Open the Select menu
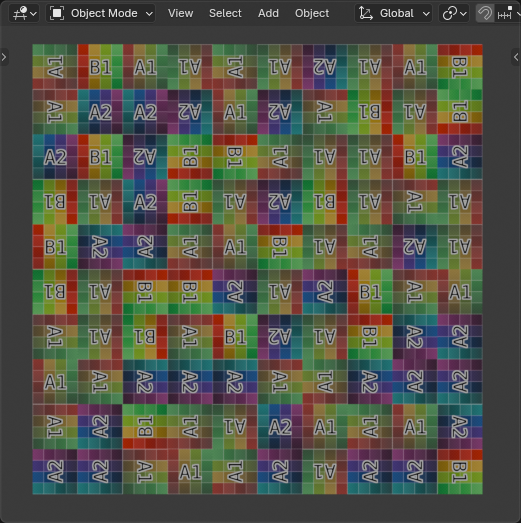 tap(225, 13)
